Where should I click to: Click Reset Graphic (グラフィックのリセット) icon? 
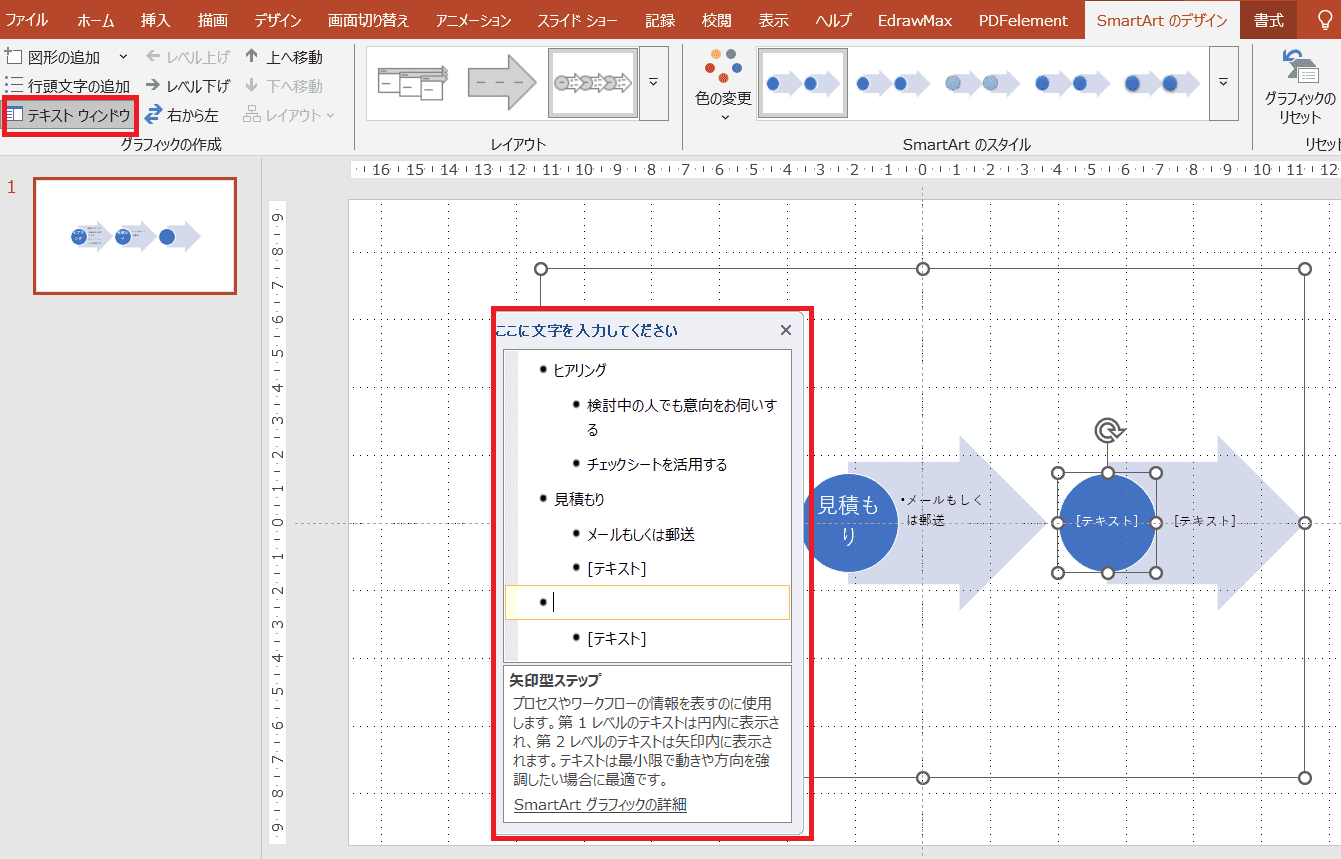coord(1299,68)
